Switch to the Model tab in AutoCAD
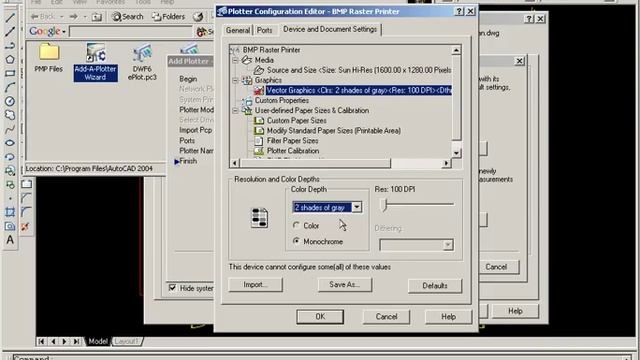This screenshot has width=640, height=360. (98, 341)
